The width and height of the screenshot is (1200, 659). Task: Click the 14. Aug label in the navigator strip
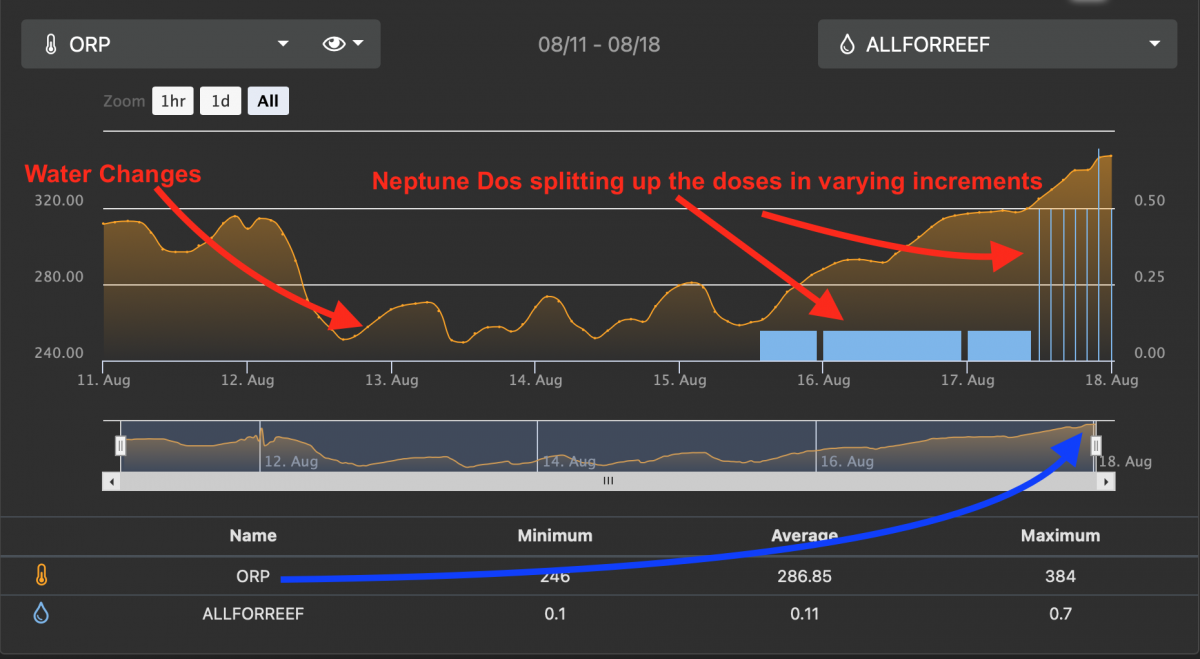[x=569, y=462]
